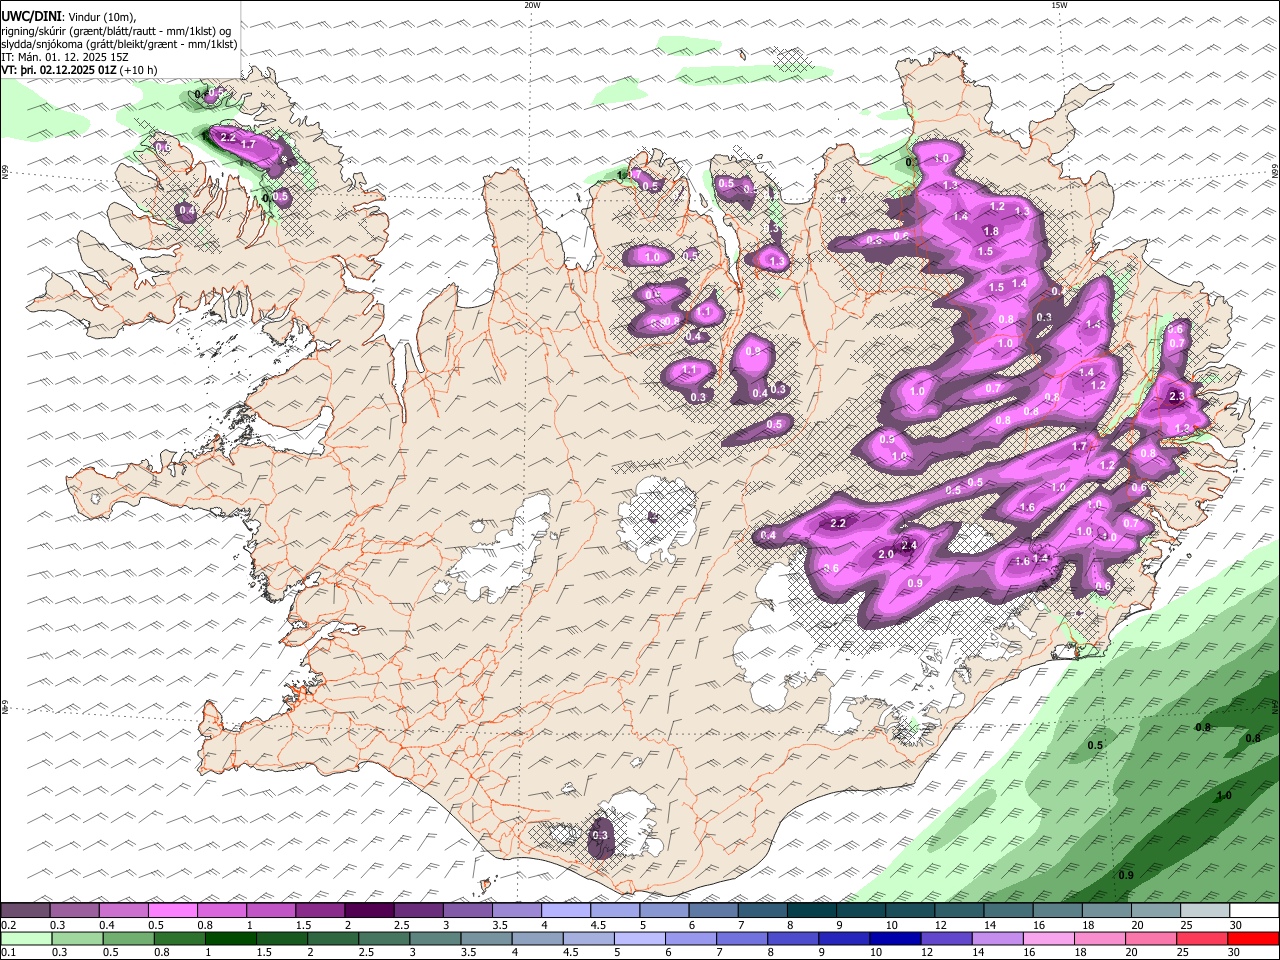Viewport: 1280px width, 960px height.
Task: Click the 20W longitude label
Action: pyautogui.click(x=532, y=5)
